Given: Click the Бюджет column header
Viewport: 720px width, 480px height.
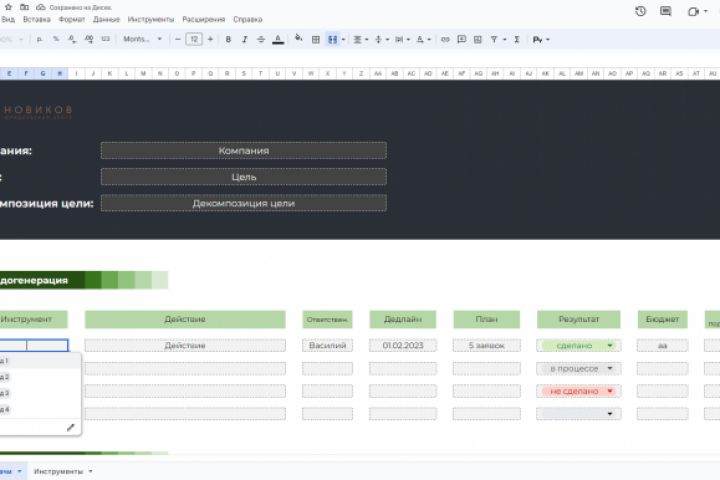Looking at the screenshot, I should tap(662, 319).
